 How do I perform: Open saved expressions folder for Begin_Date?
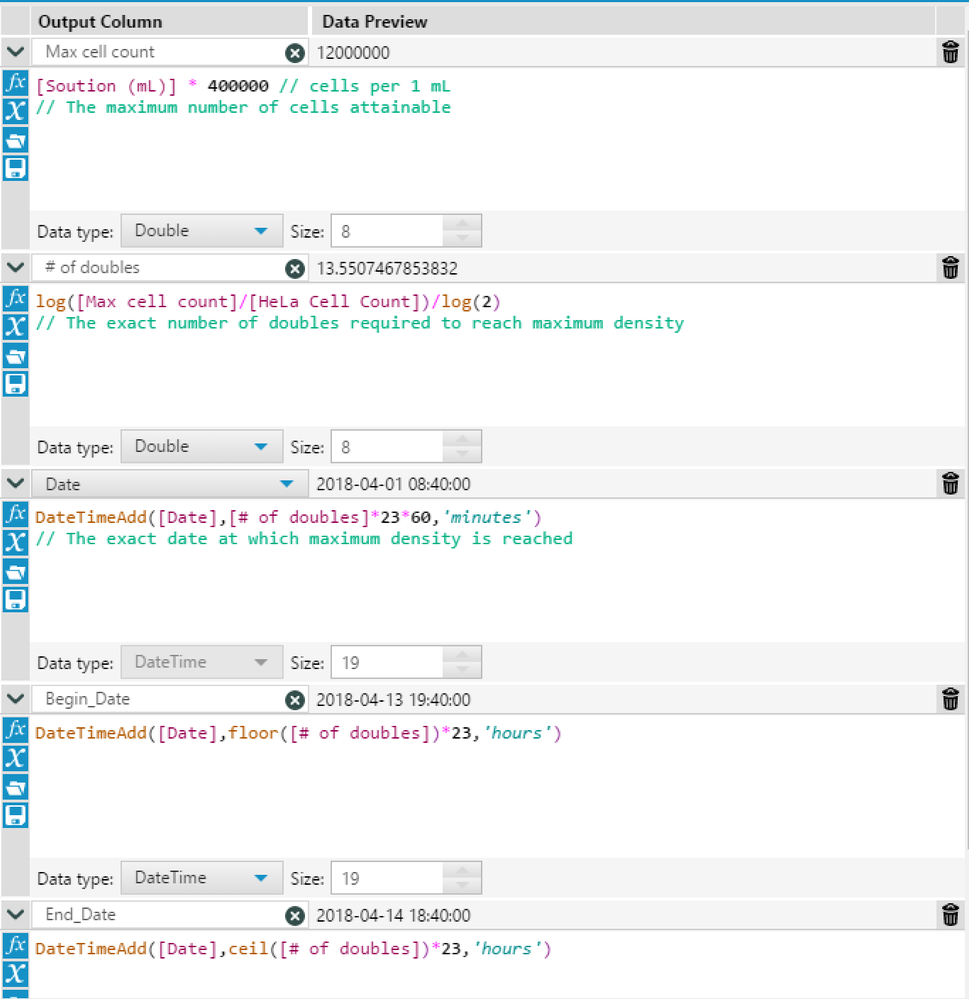(15, 786)
